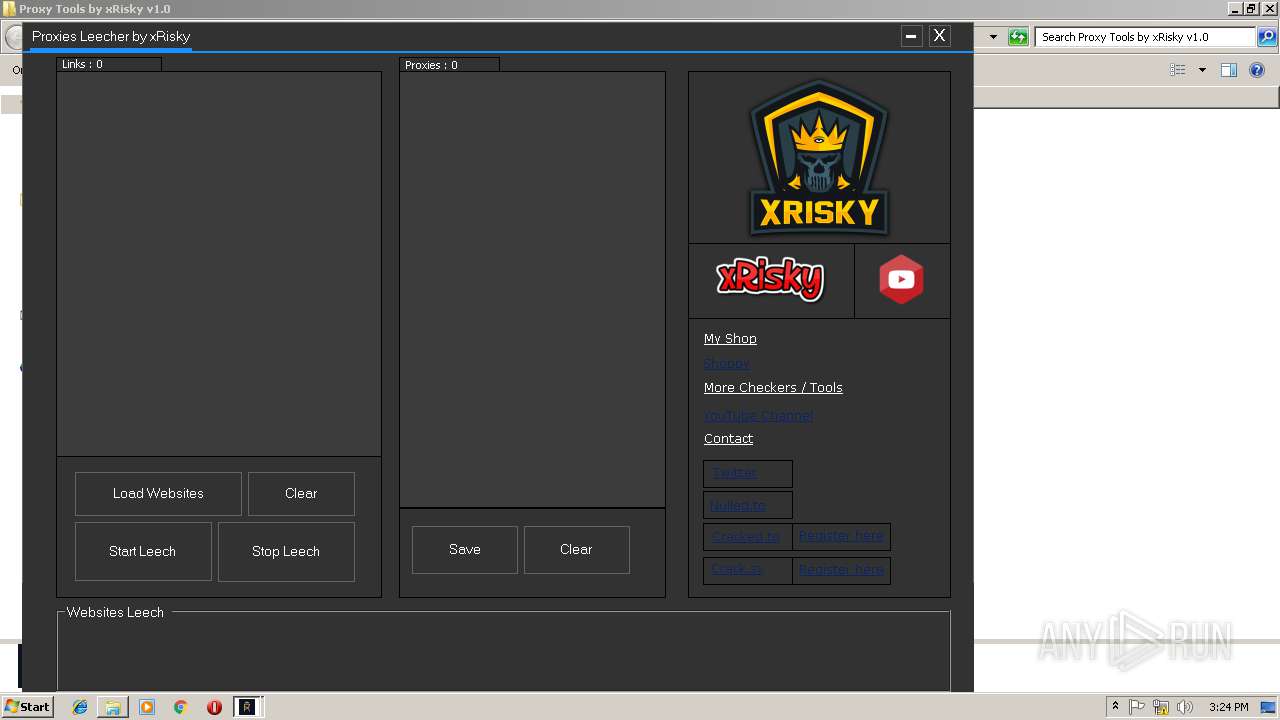This screenshot has height=720, width=1280.
Task: Click Register here next to Crack.sx
Action: (841, 570)
